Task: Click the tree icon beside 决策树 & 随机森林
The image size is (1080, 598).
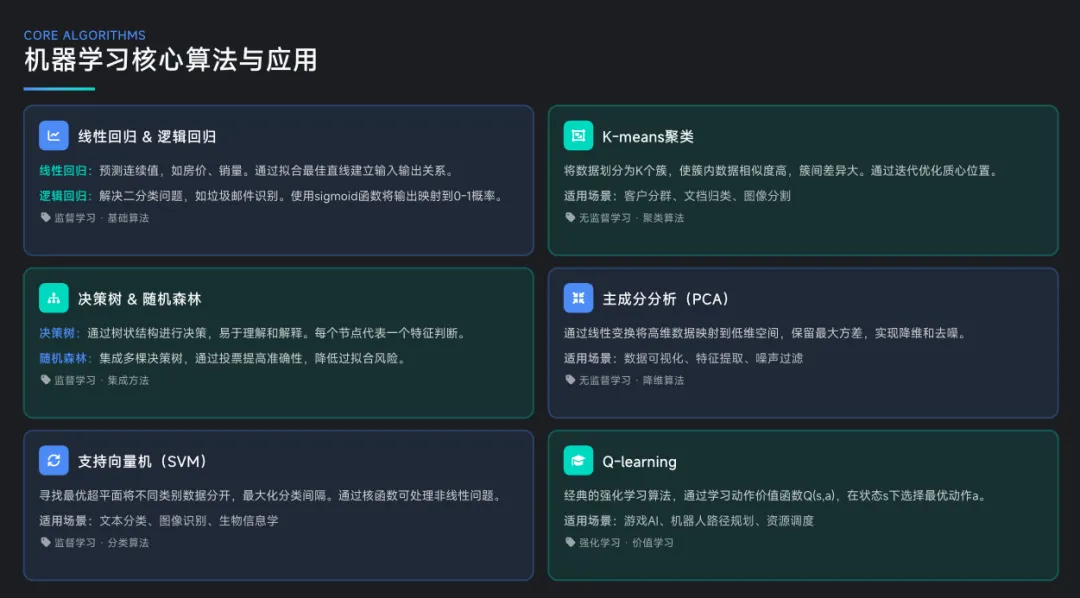Action: (54, 298)
